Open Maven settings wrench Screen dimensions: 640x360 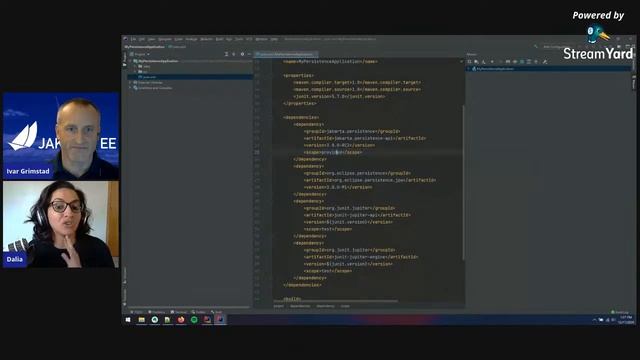click(544, 62)
